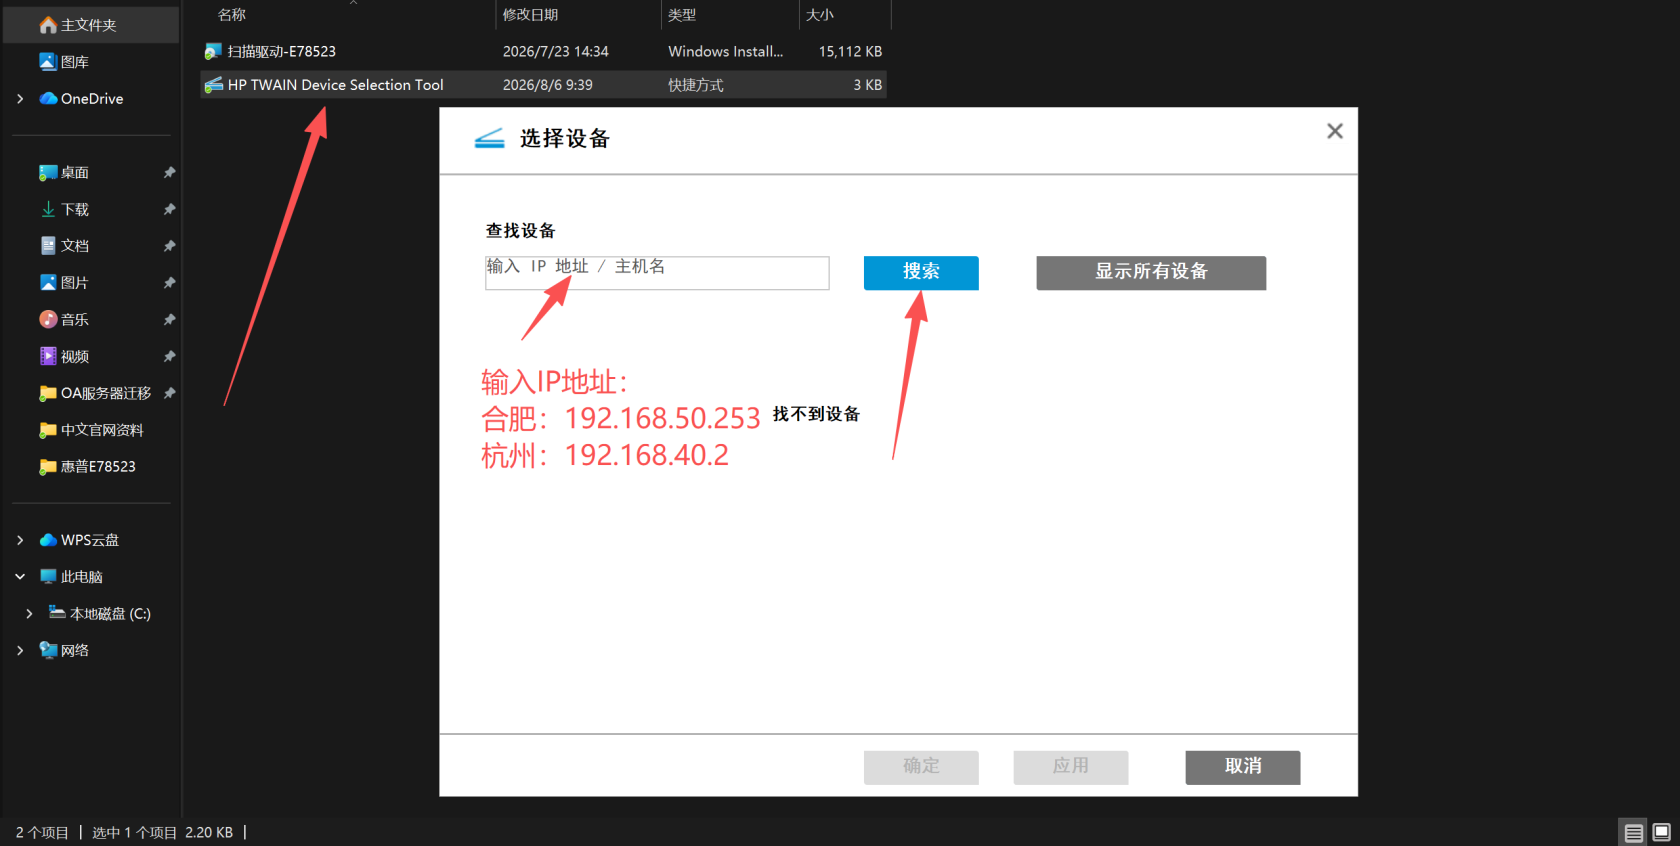The image size is (1680, 846).
Task: Open the 惠普E78523 folder icon
Action: (48, 467)
